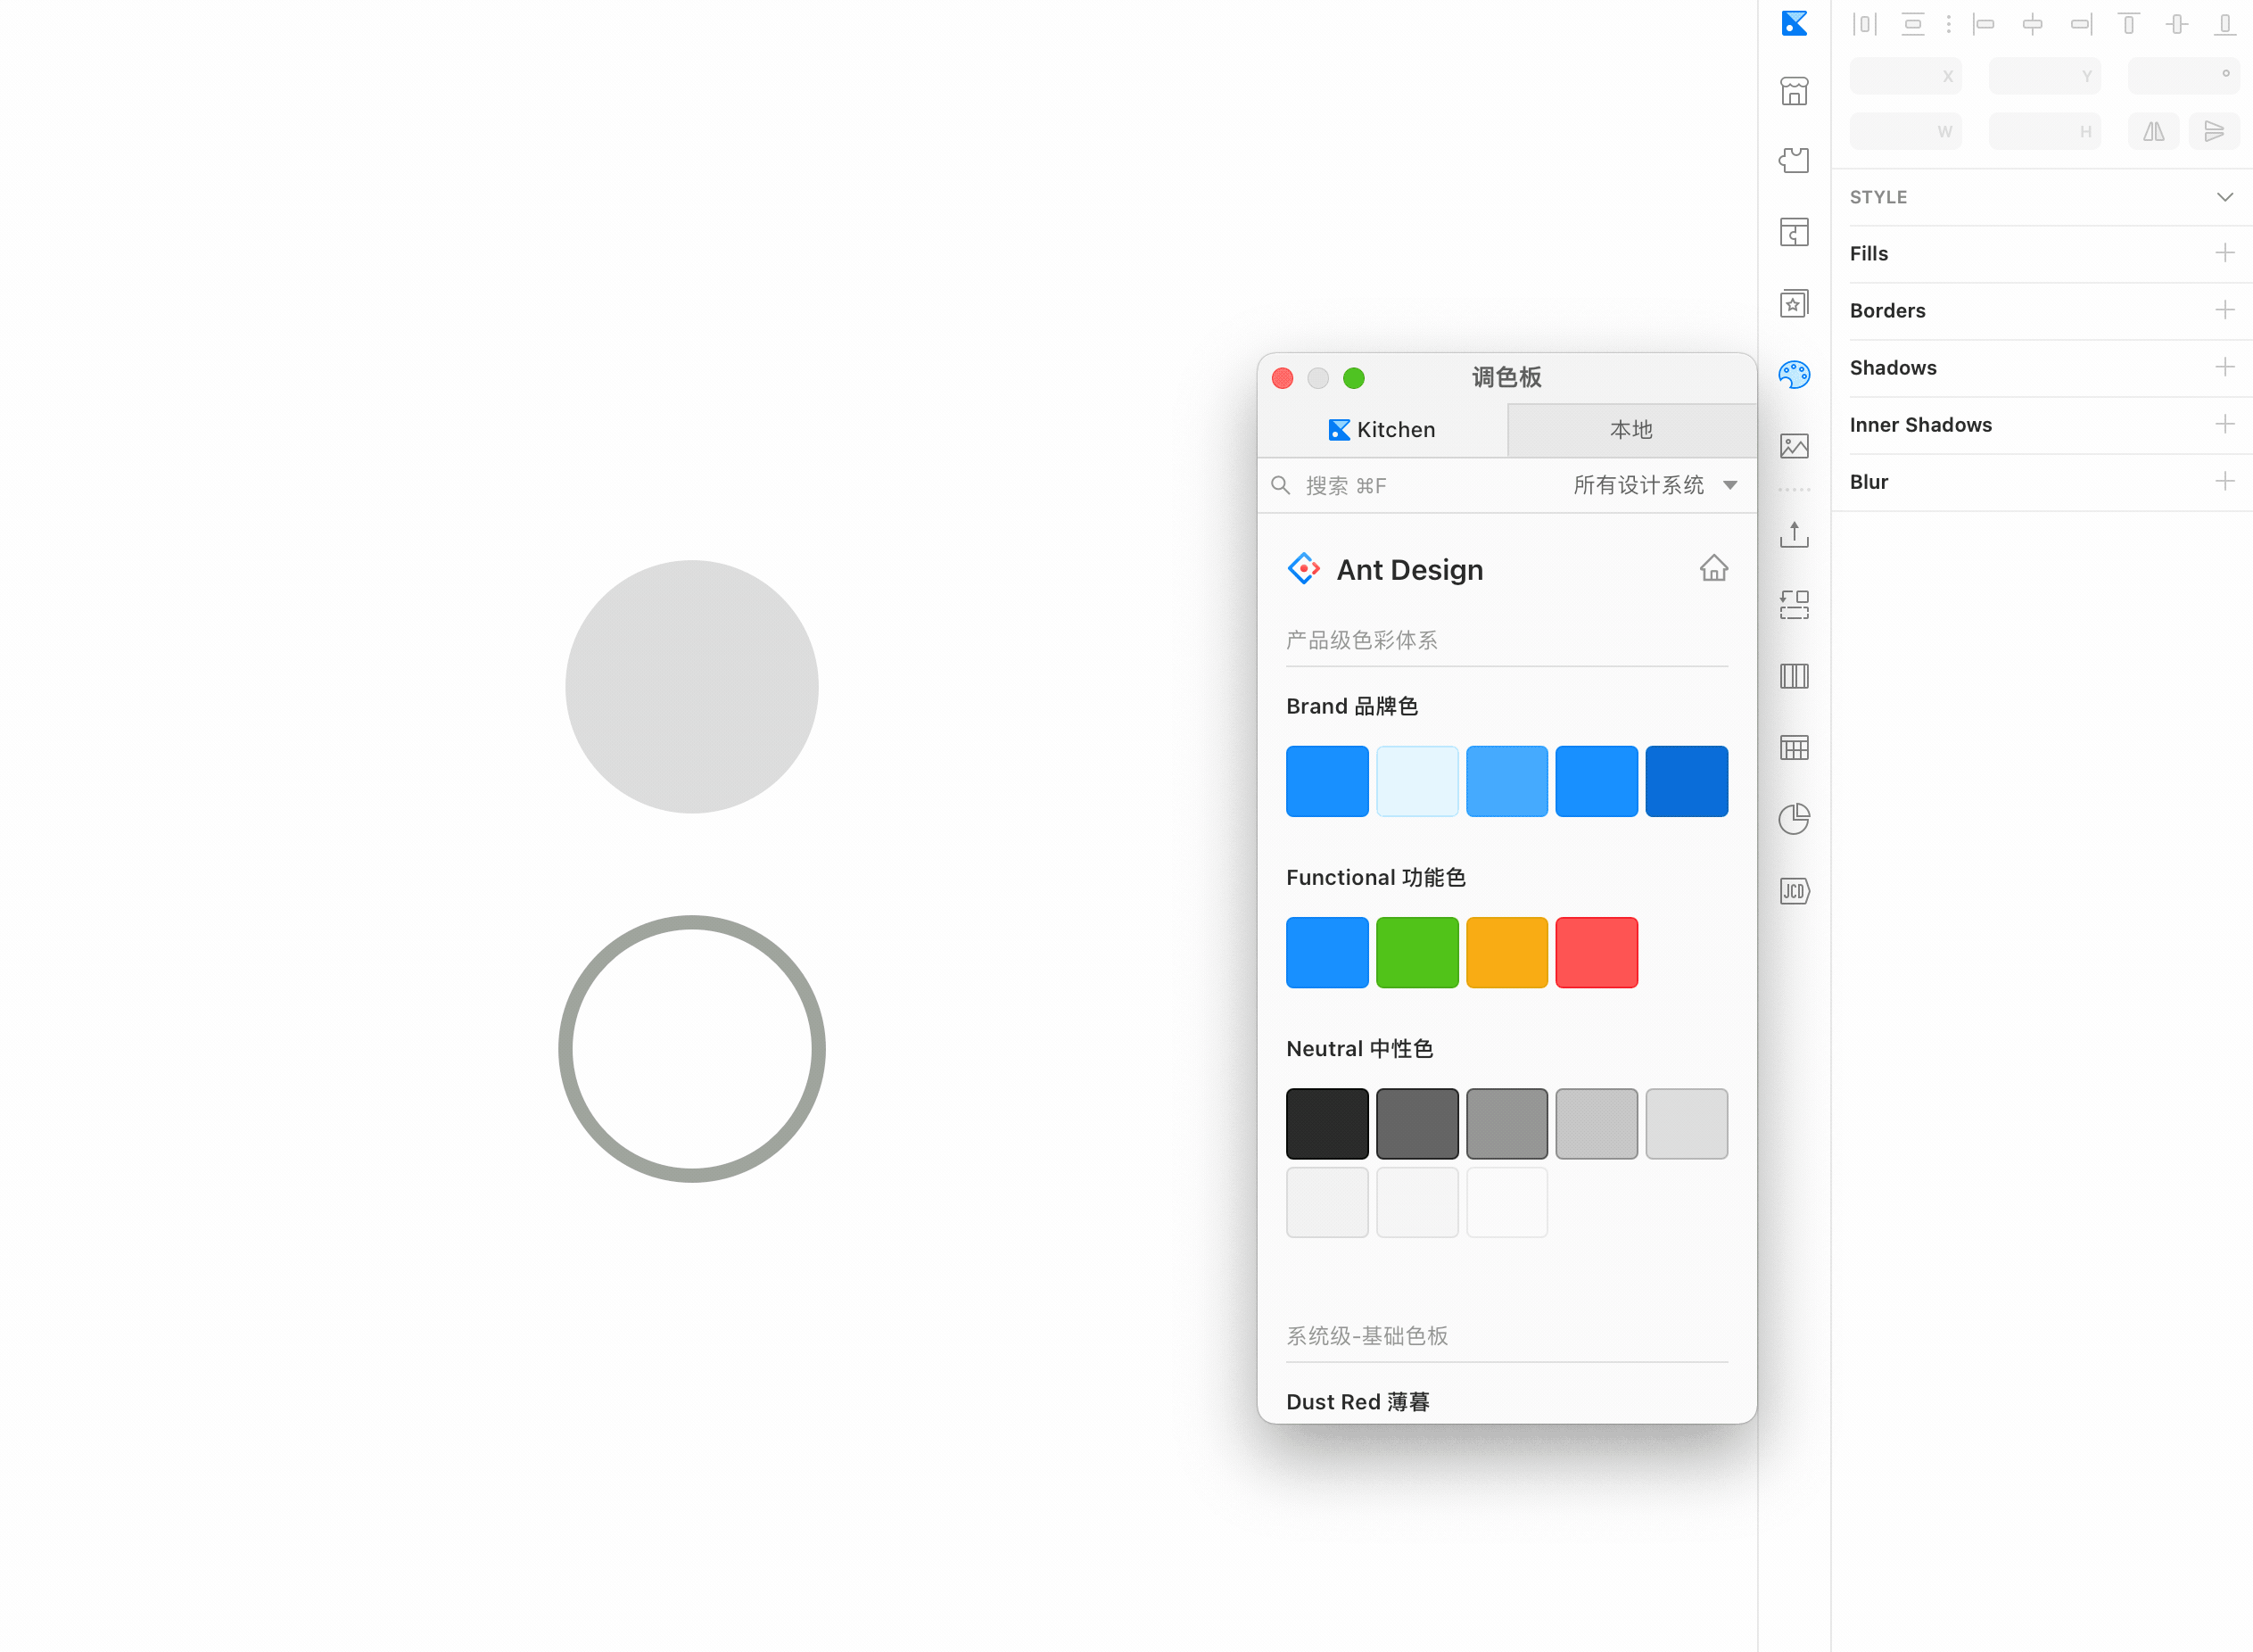
Task: Switch to the 本地 tab
Action: coord(1631,430)
